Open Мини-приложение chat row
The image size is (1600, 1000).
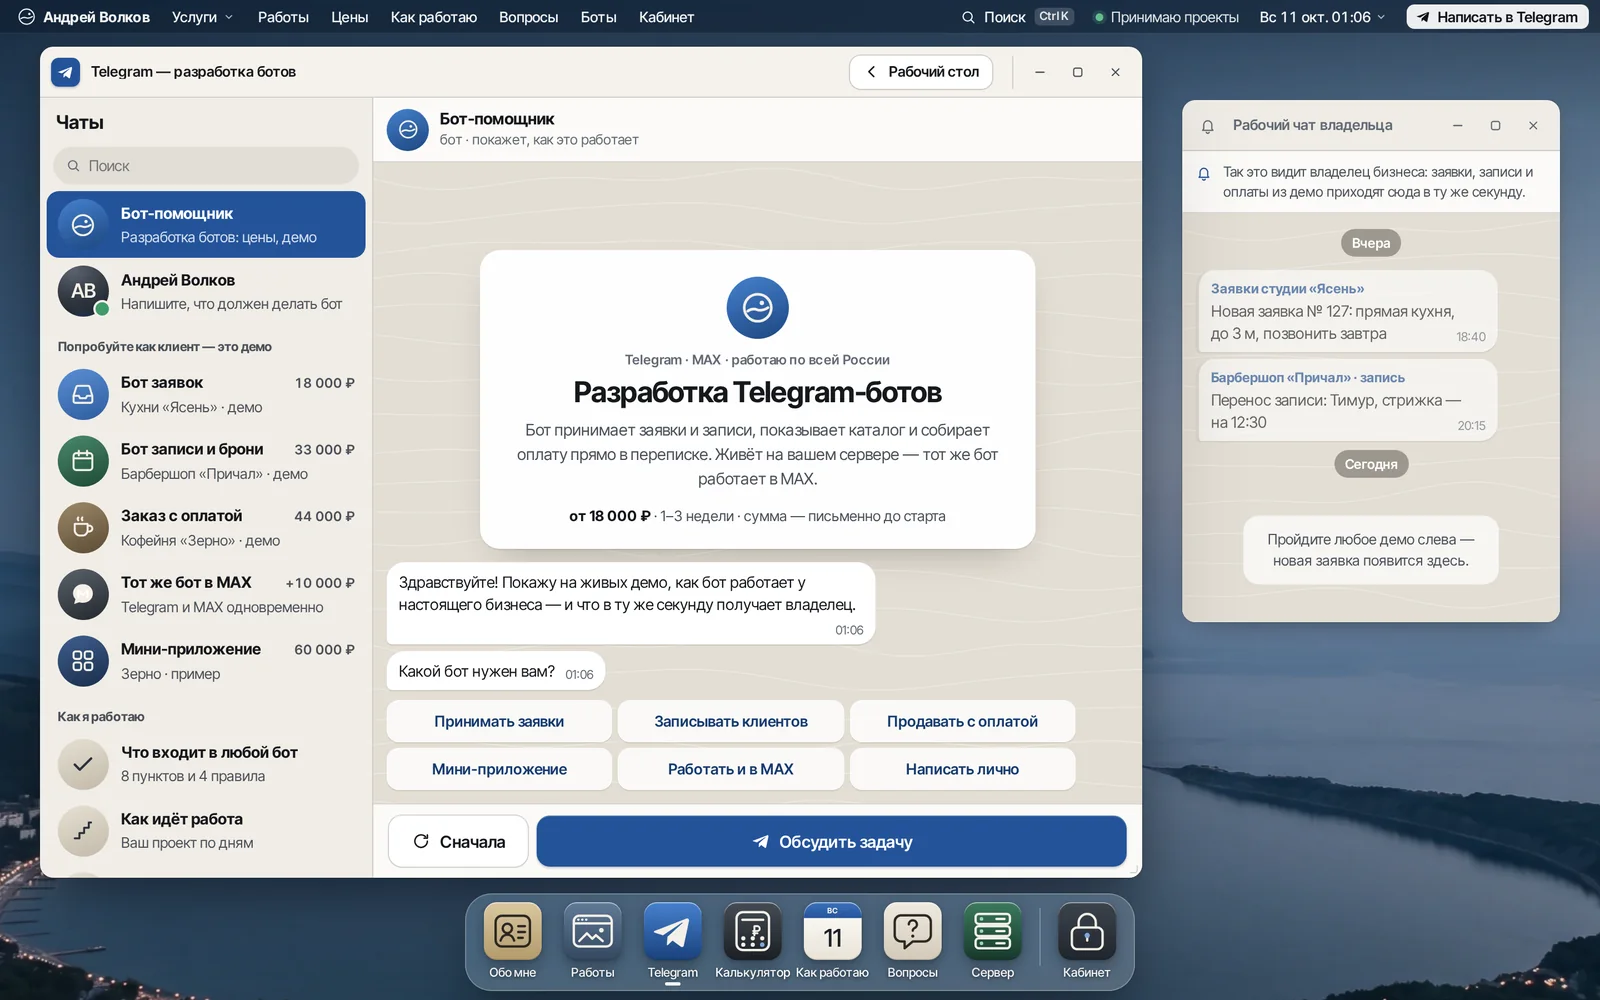point(206,661)
